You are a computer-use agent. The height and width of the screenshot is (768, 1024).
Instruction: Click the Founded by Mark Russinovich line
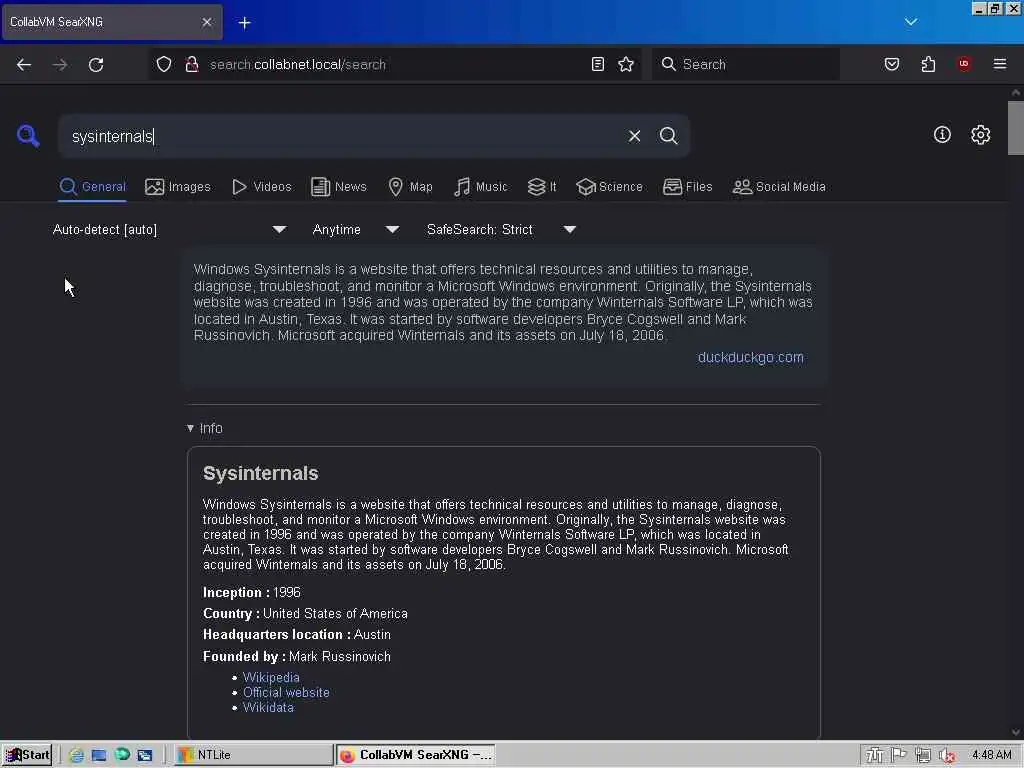pyautogui.click(x=296, y=656)
